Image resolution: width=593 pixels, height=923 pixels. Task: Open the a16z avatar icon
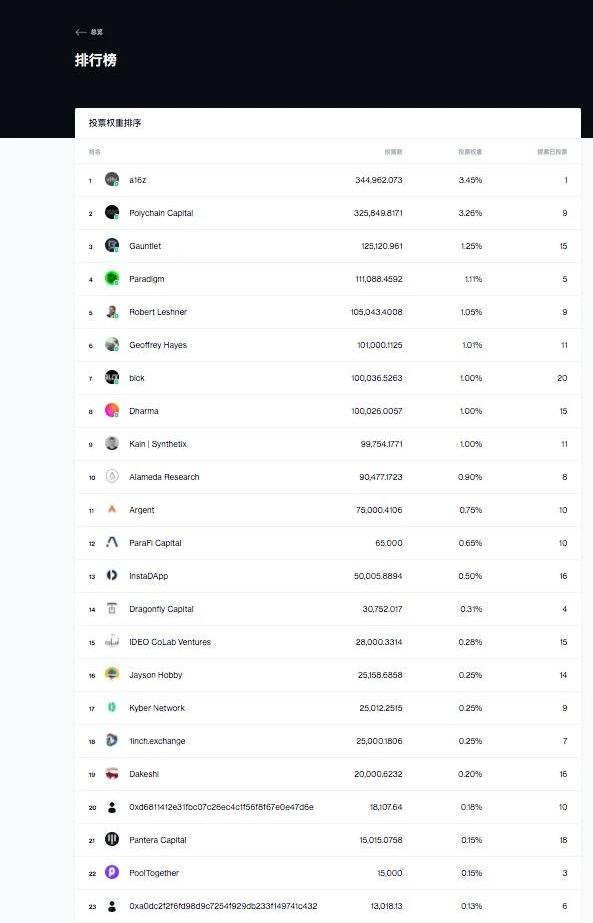pyautogui.click(x=112, y=180)
